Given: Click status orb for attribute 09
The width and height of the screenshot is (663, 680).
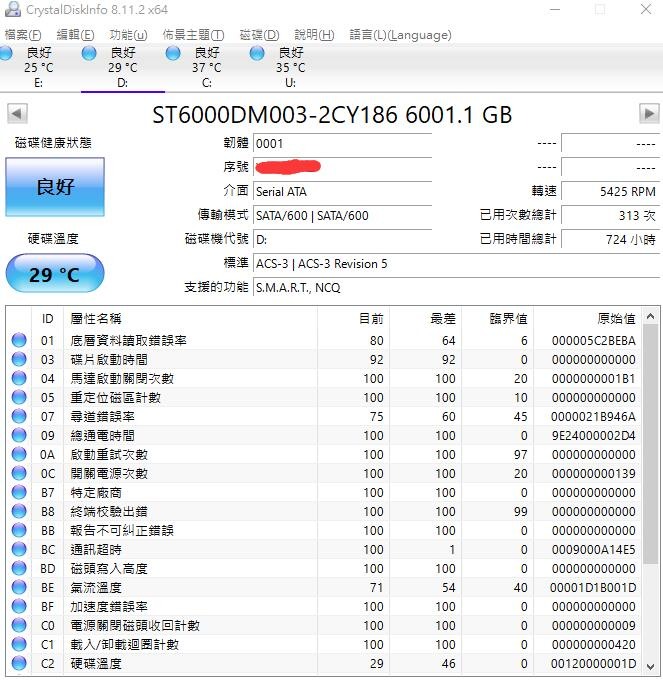Looking at the screenshot, I should point(19,435).
